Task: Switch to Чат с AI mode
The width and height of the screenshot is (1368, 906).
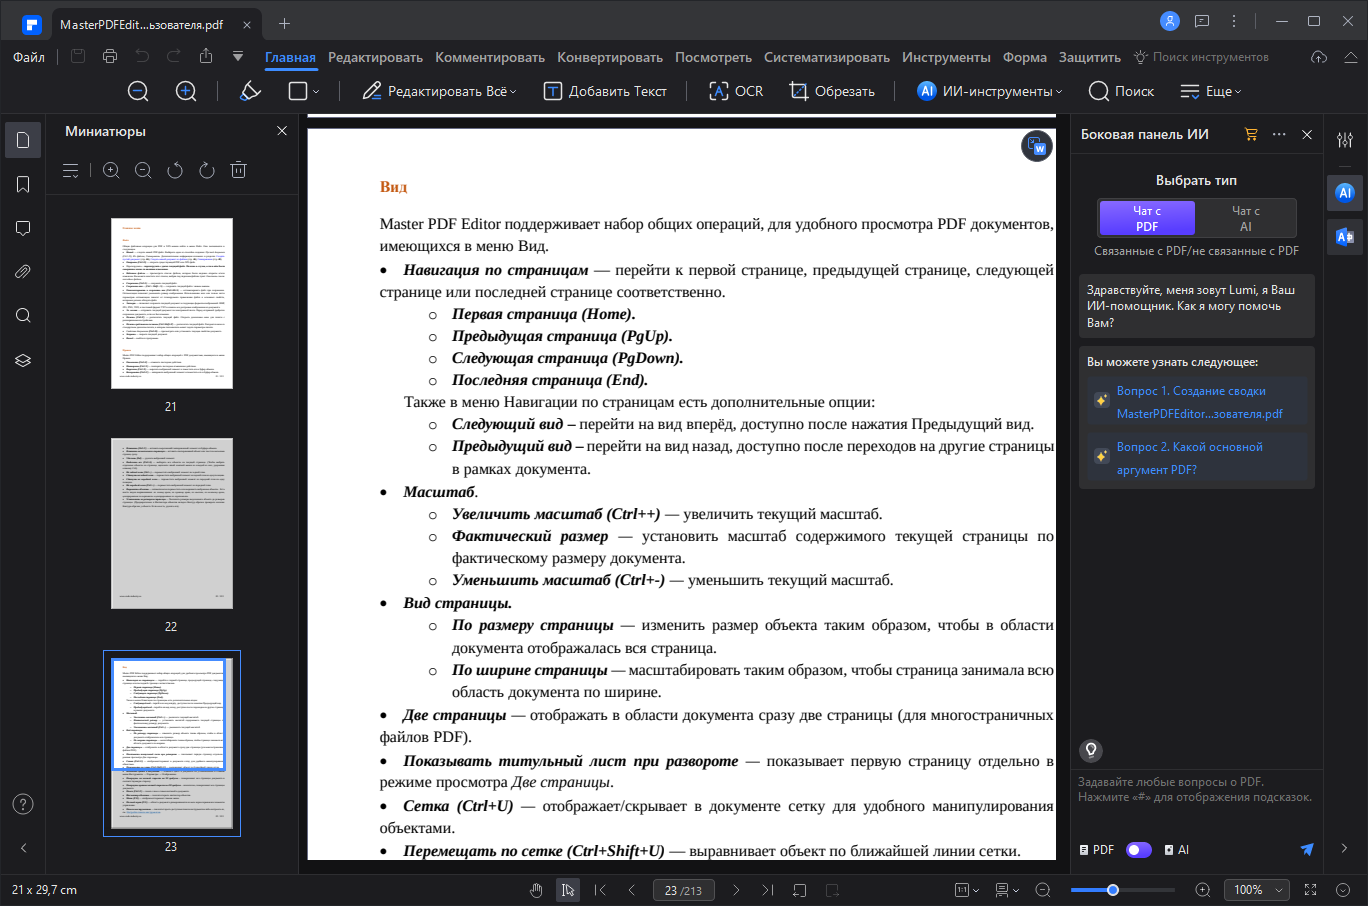Action: click(x=1245, y=219)
